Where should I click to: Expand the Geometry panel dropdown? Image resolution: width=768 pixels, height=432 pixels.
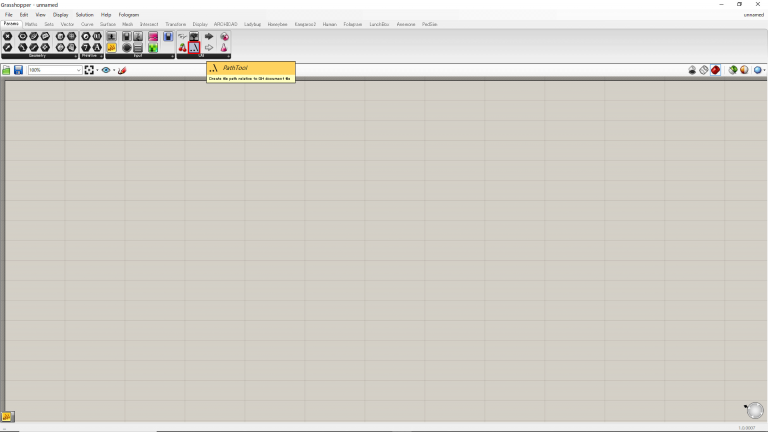click(75, 56)
